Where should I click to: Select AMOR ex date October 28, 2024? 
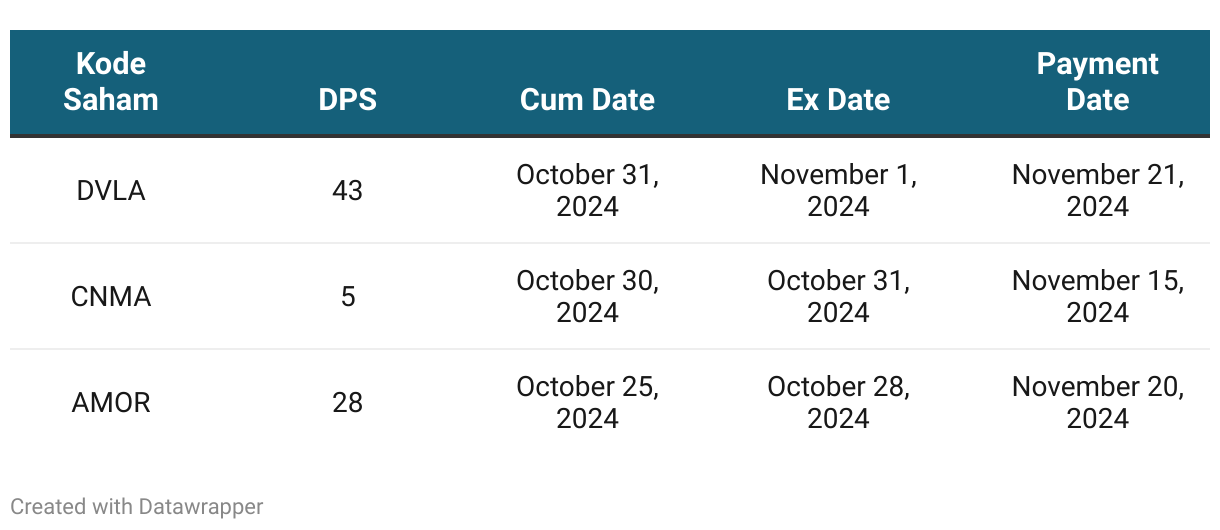[839, 402]
